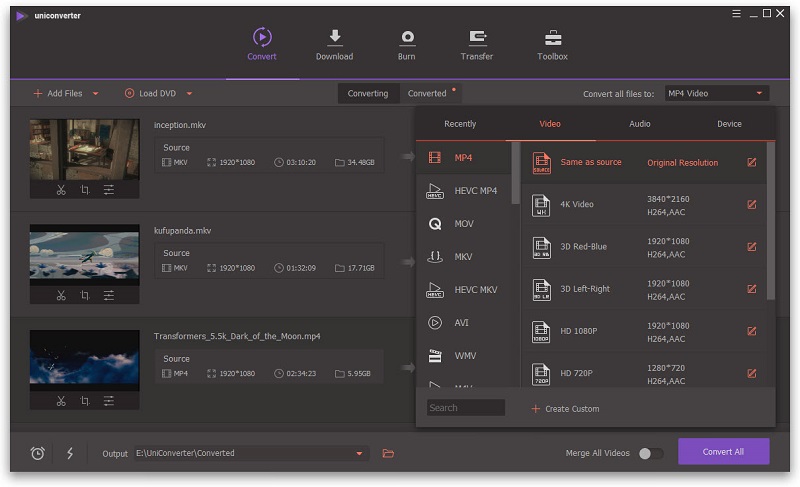
Task: Click Load DVD
Action: [x=151, y=93]
